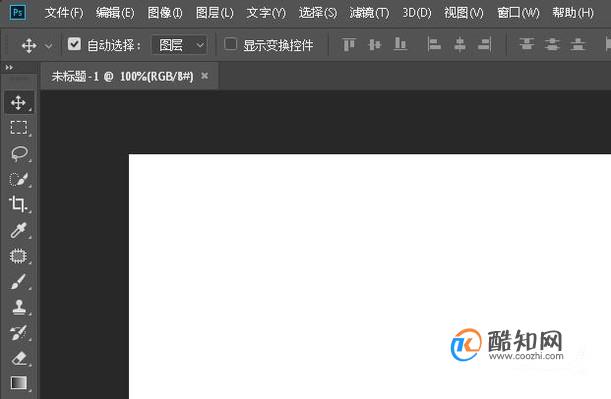Expand the toolbox with double-arrow

pyautogui.click(x=9, y=68)
